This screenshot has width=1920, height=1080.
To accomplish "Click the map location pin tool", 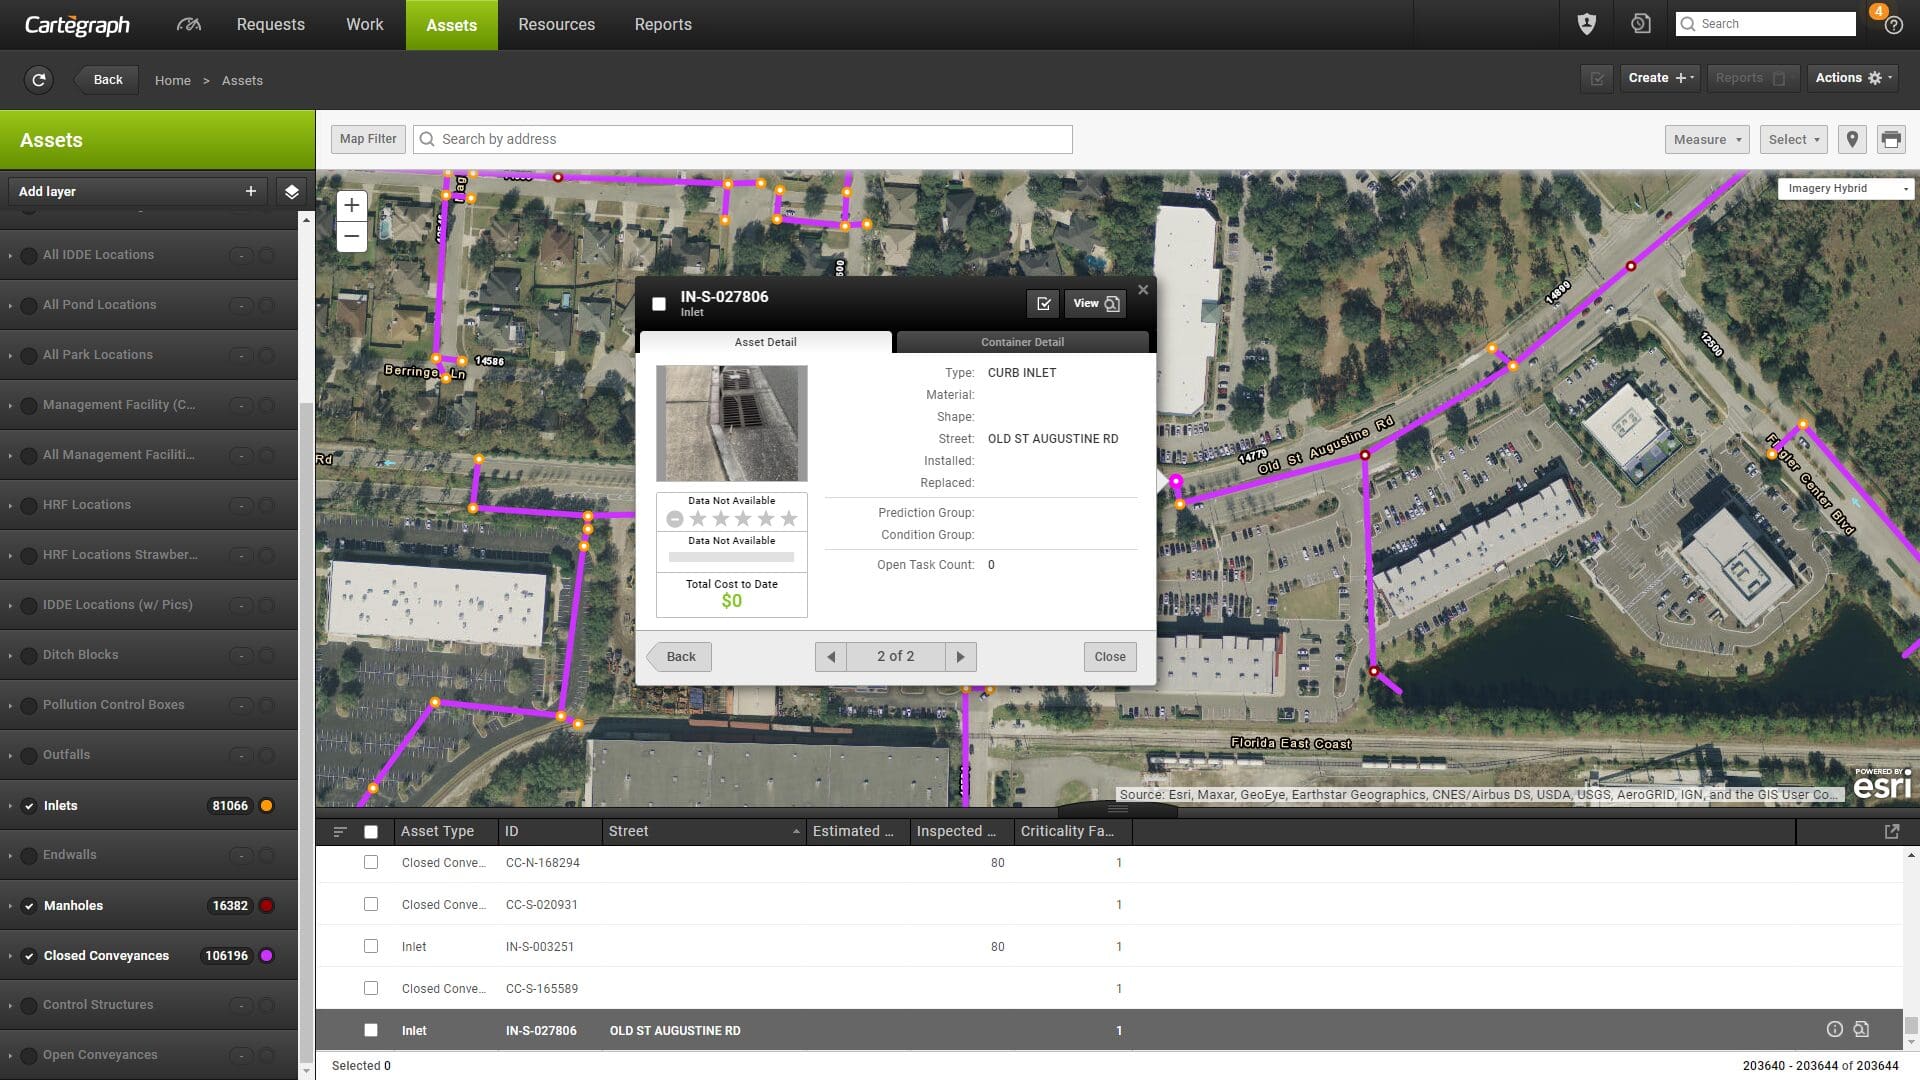I will 1852,139.
